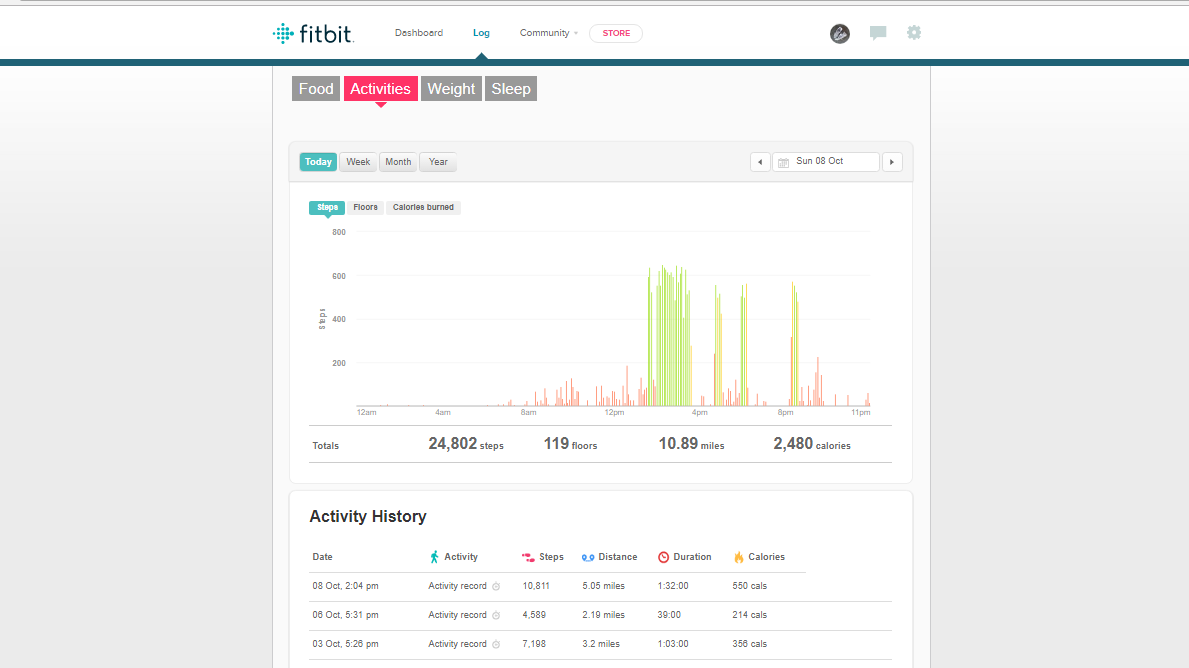Open the Sun 08 Oct date picker
Viewport: 1189px width, 668px height.
point(826,162)
